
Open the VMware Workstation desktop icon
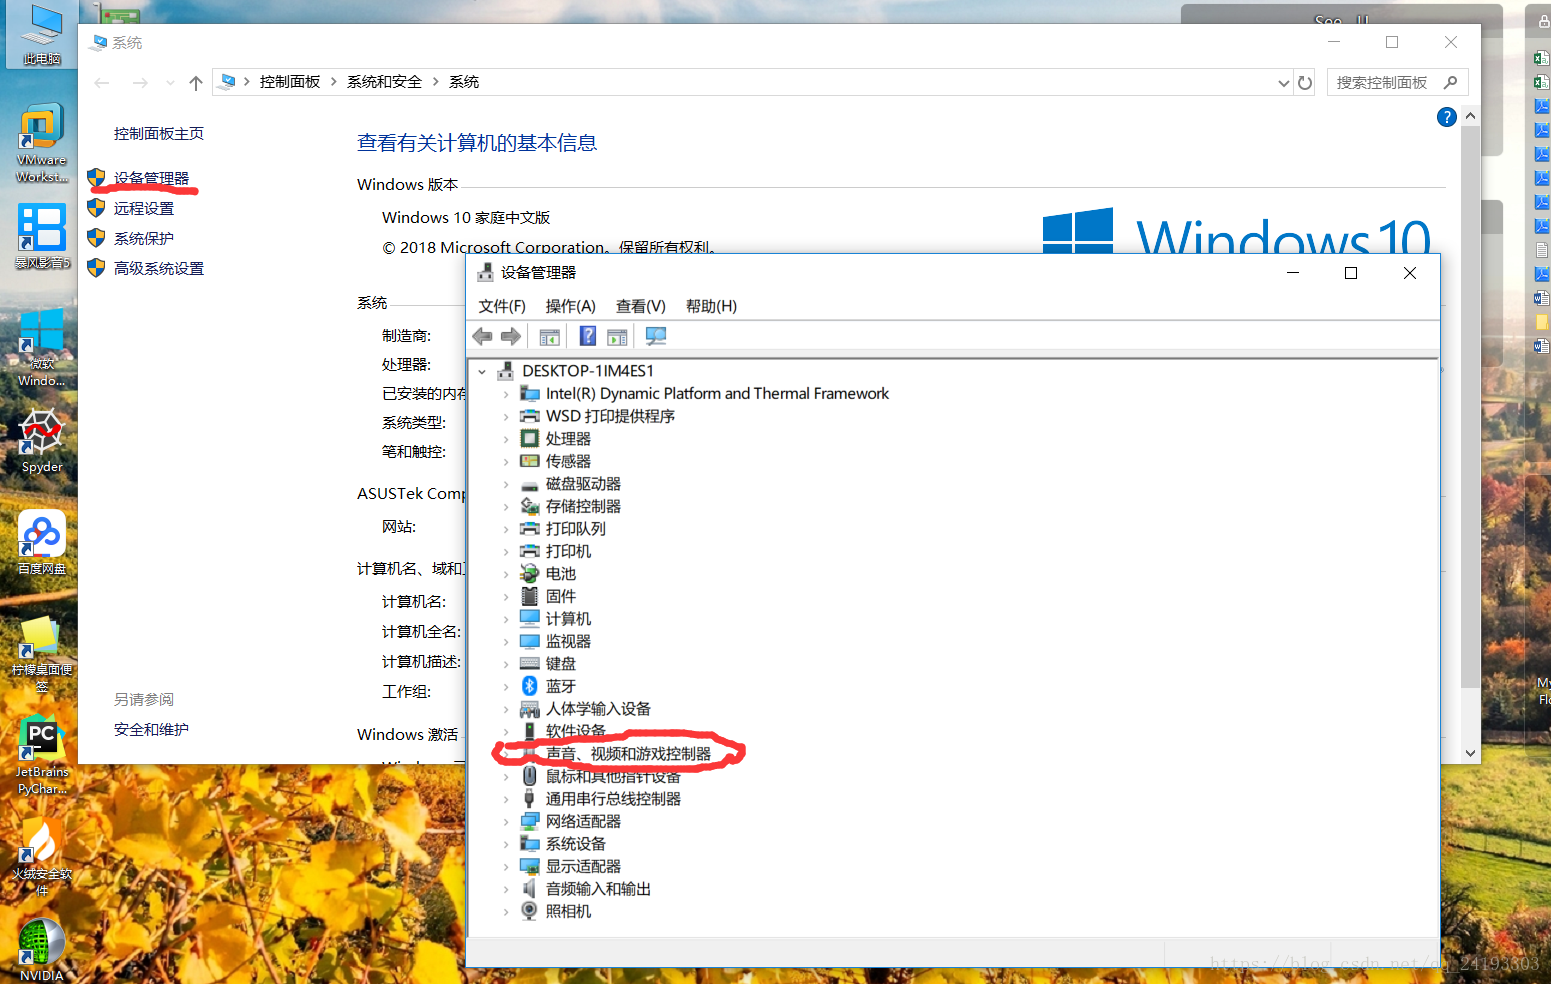coord(42,143)
